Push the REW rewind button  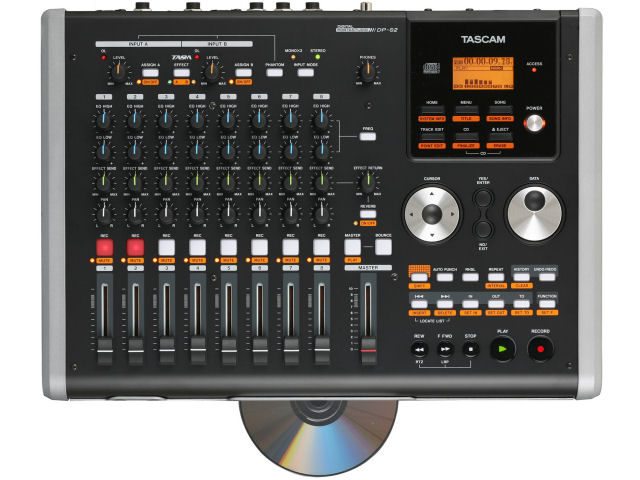tap(419, 349)
